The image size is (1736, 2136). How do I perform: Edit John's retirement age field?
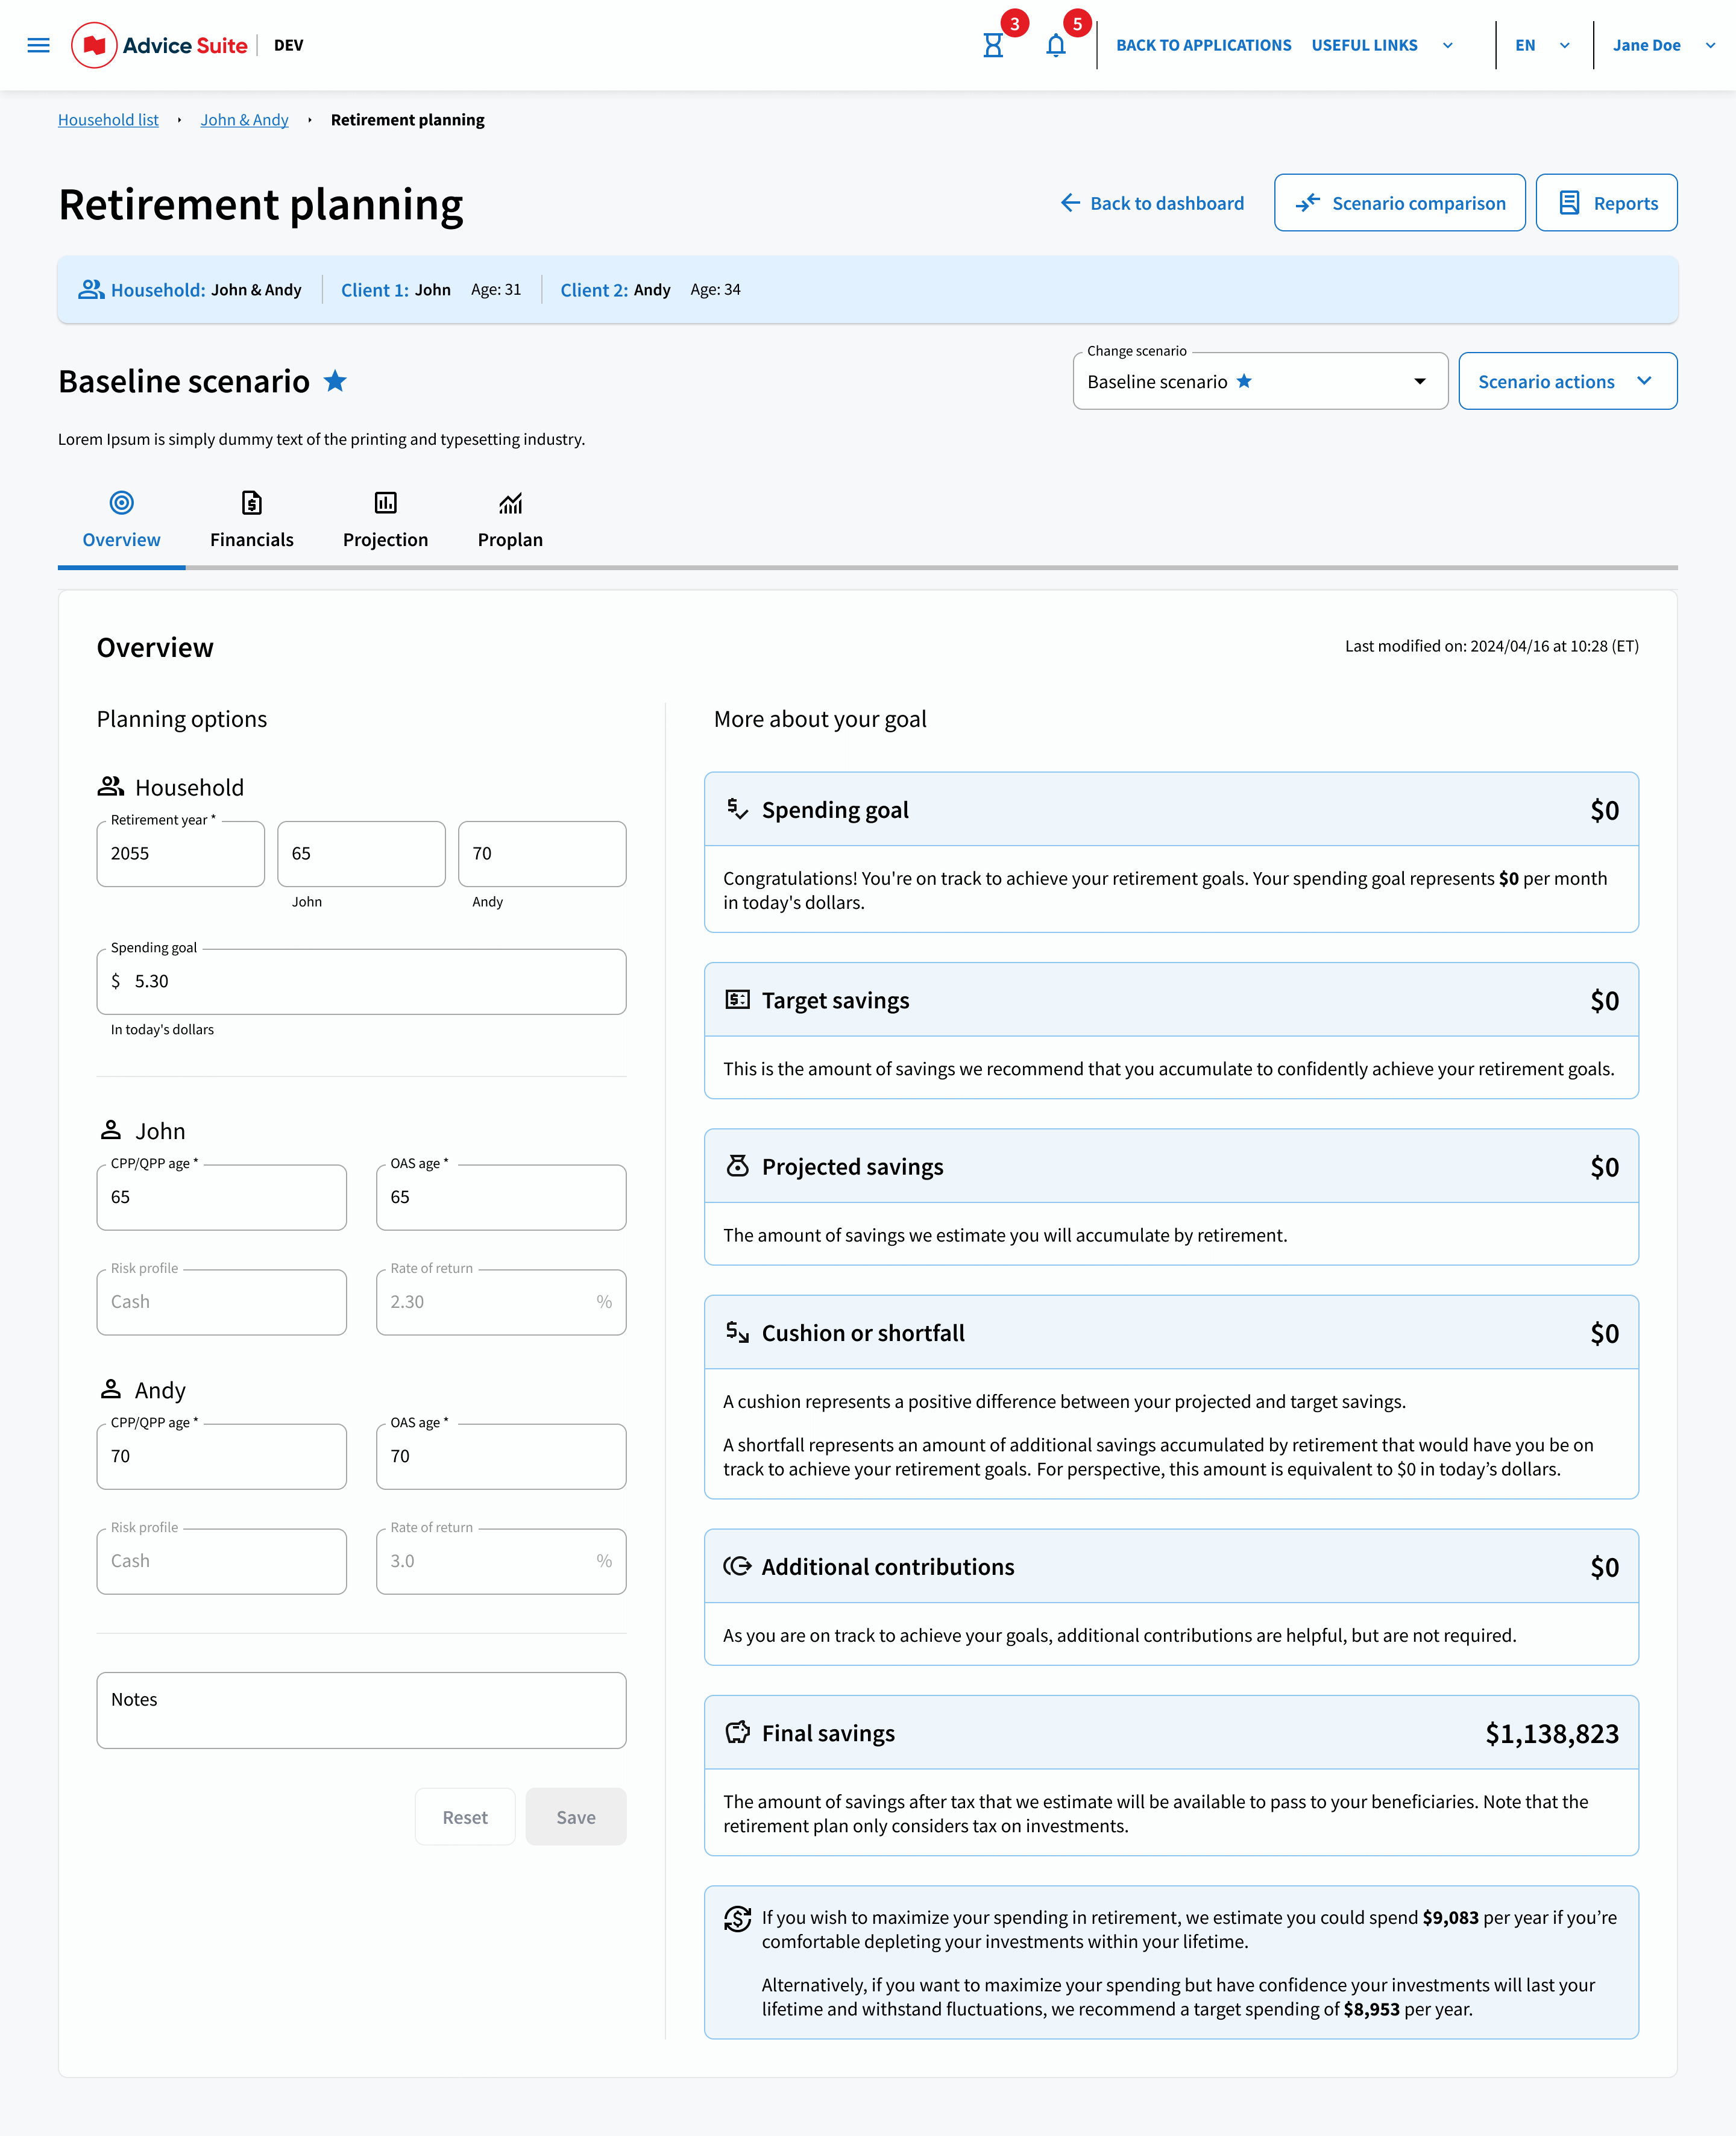point(361,853)
